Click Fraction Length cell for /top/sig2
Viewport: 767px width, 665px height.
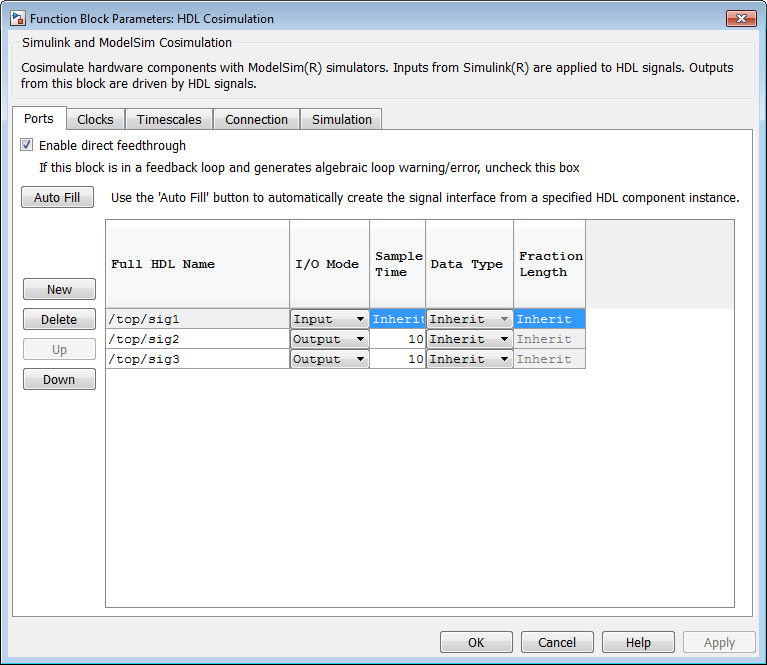click(549, 339)
